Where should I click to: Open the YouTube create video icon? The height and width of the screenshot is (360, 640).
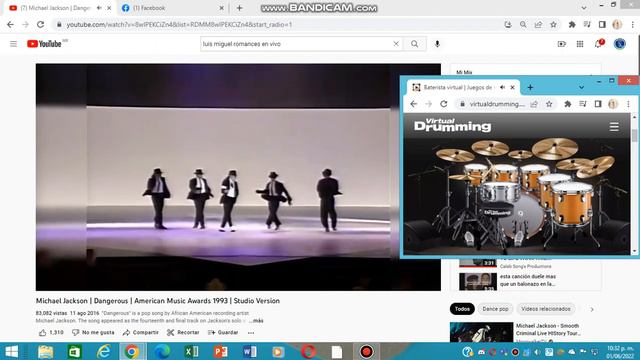click(562, 44)
